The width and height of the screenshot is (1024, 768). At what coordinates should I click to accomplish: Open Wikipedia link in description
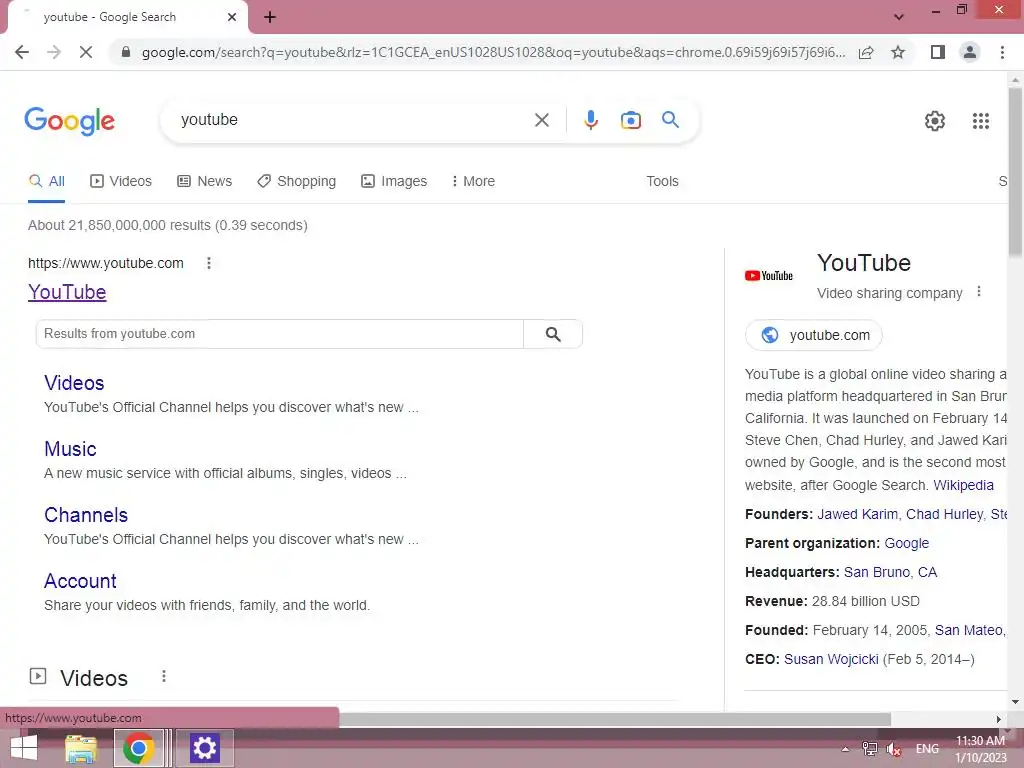click(963, 485)
